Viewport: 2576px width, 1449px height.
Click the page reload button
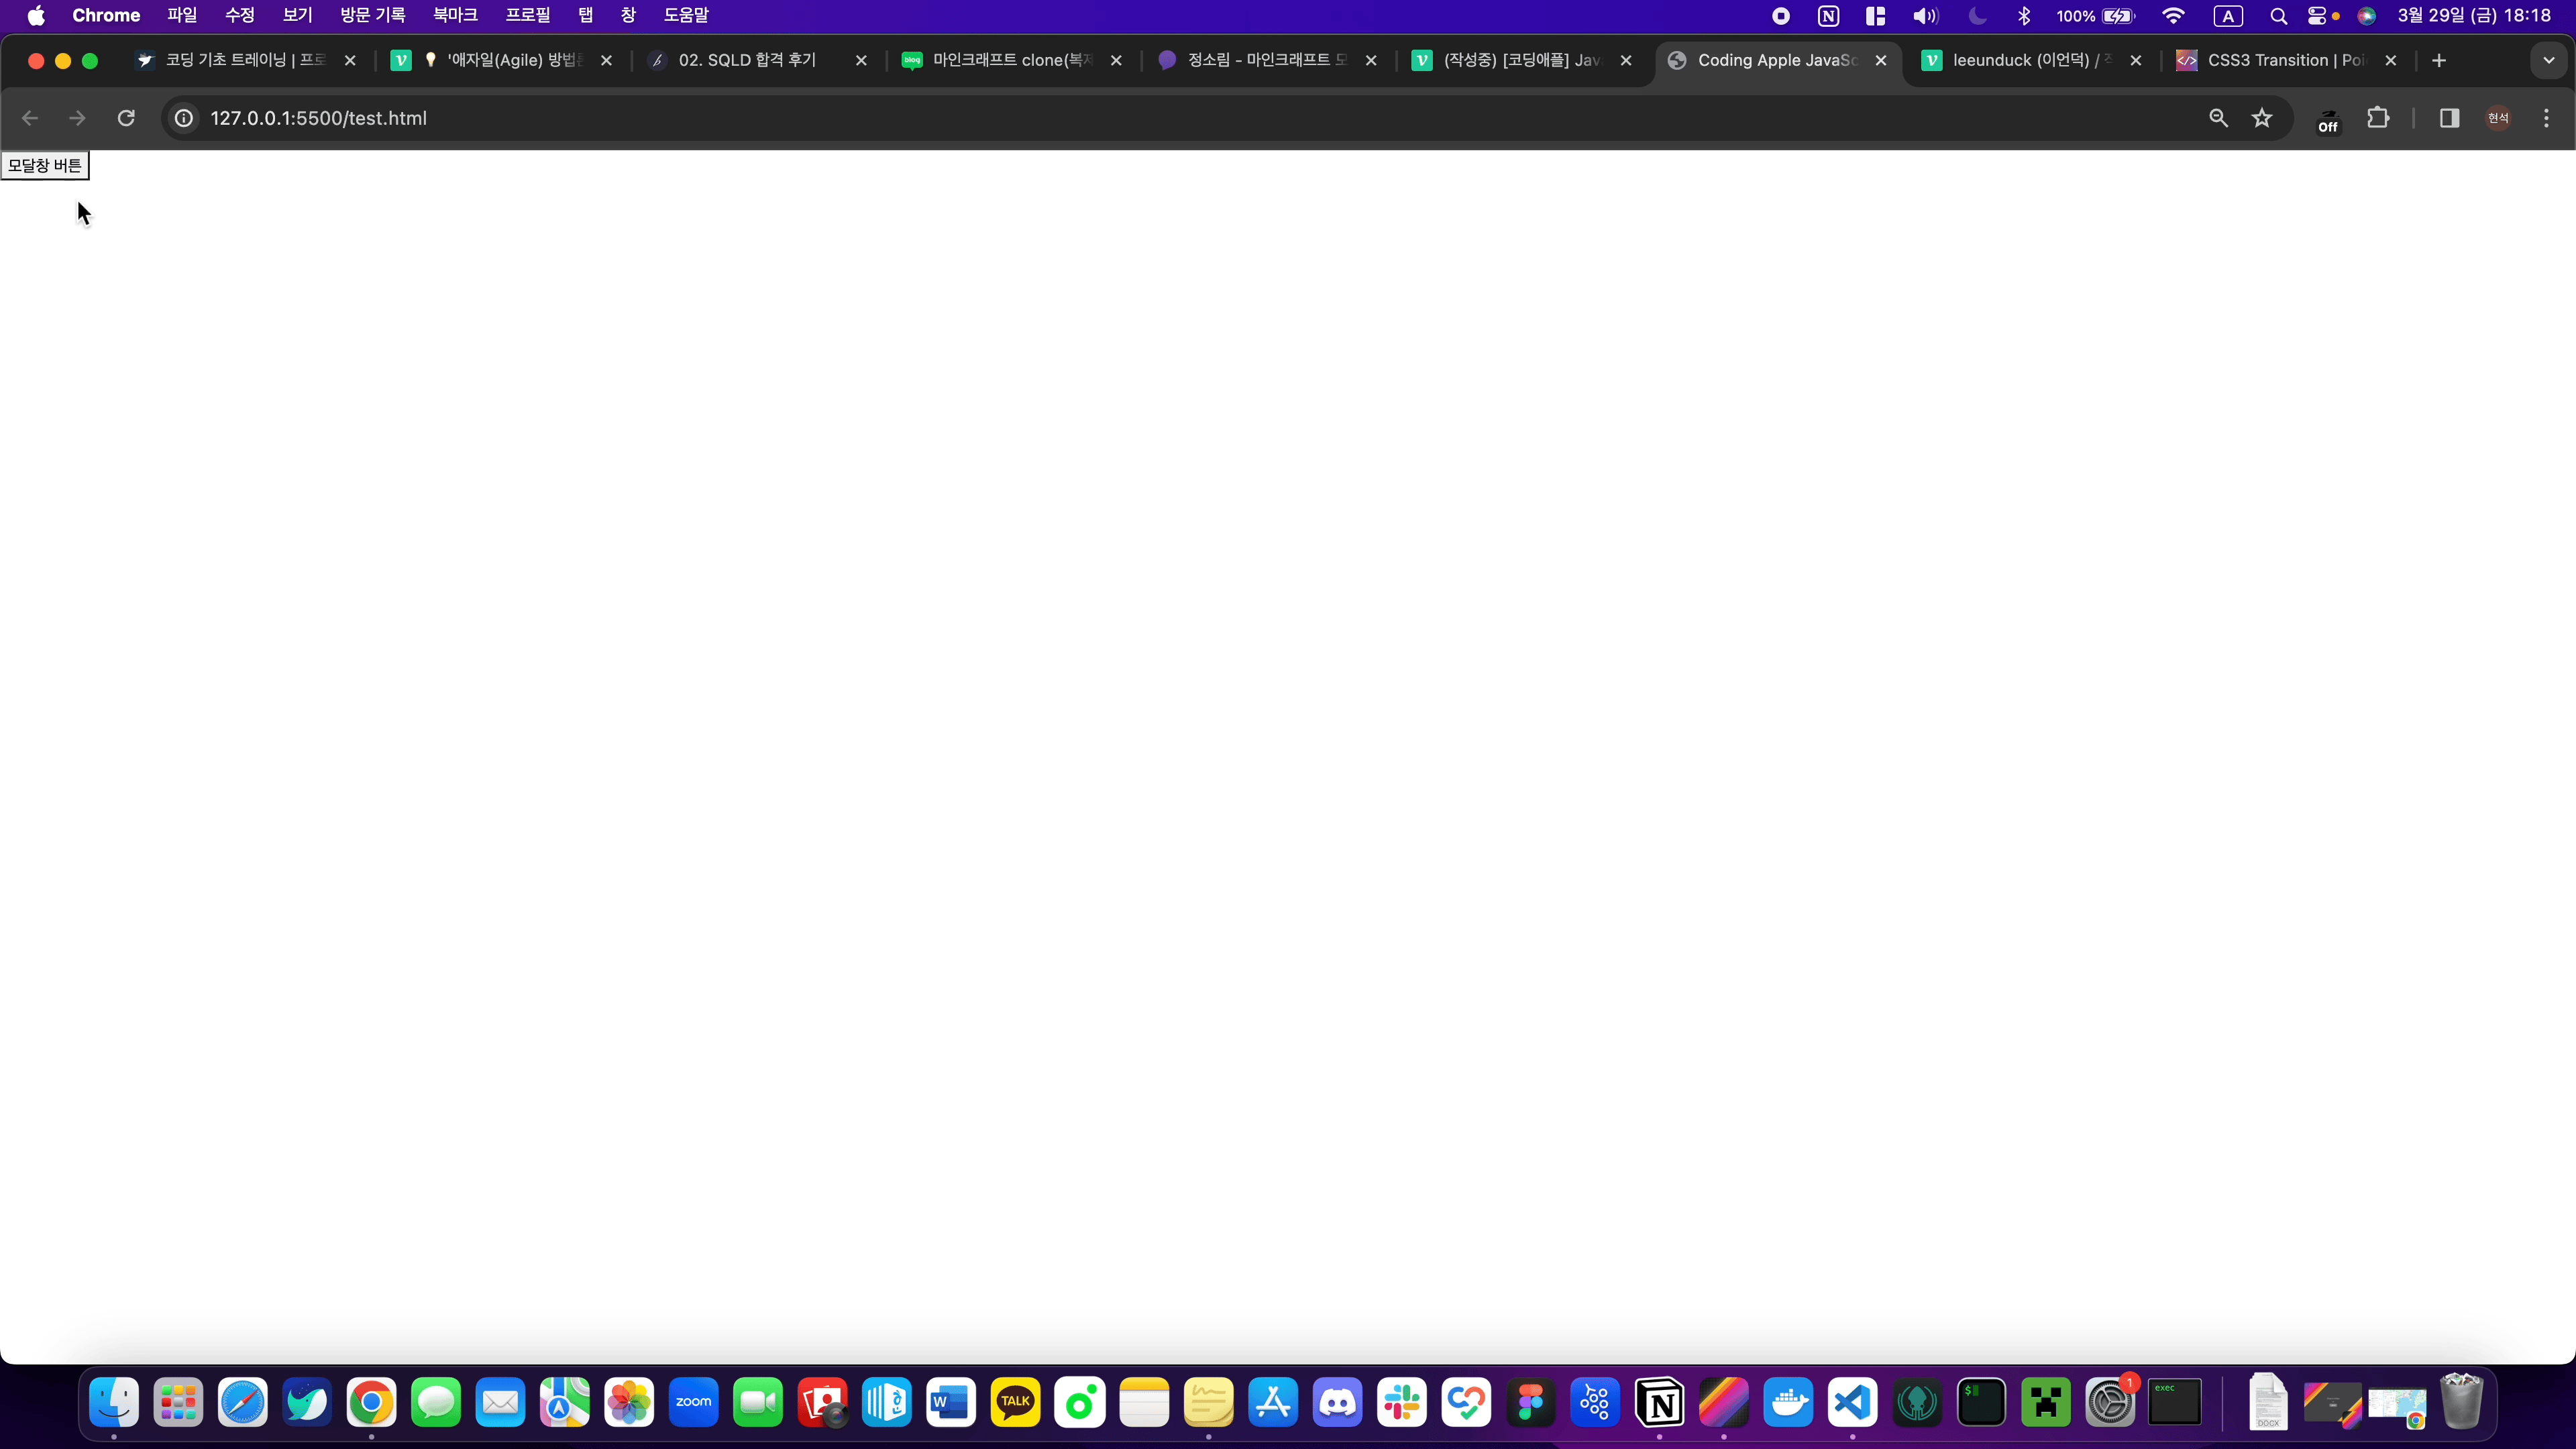click(126, 118)
